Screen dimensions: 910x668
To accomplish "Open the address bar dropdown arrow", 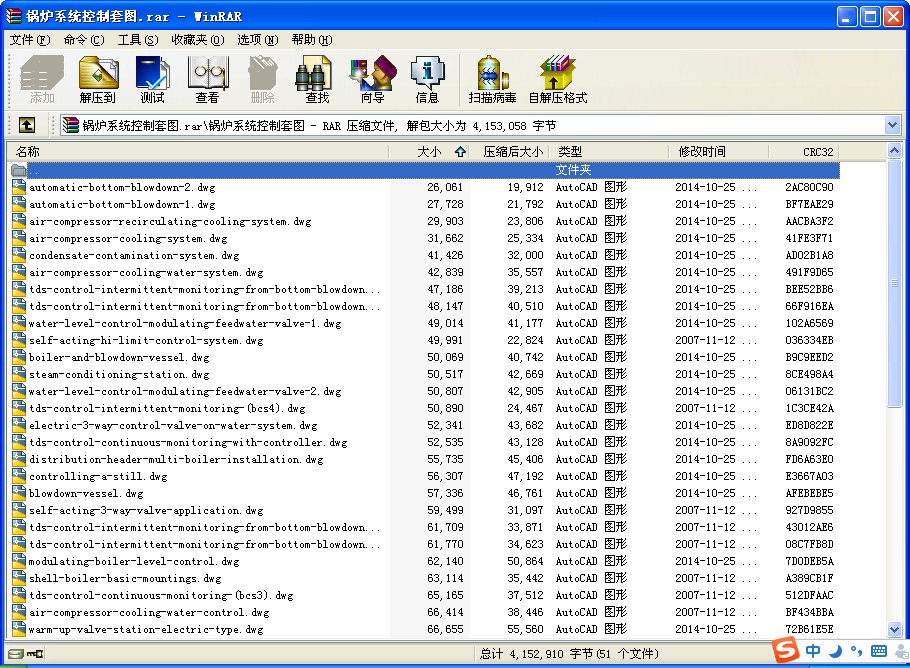I will coord(893,125).
